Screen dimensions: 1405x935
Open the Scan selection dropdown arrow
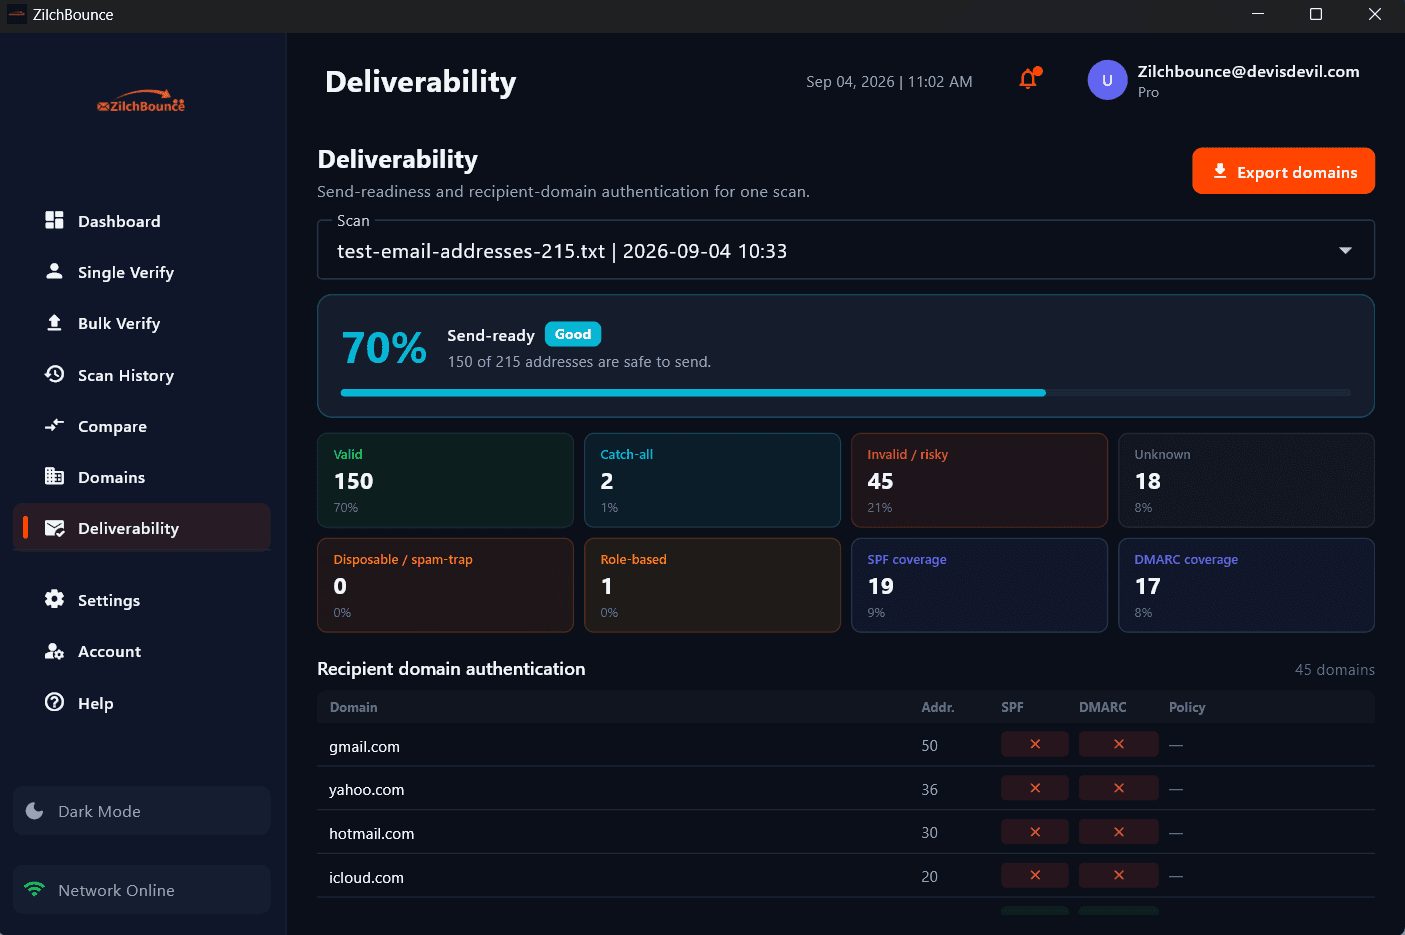tap(1345, 250)
